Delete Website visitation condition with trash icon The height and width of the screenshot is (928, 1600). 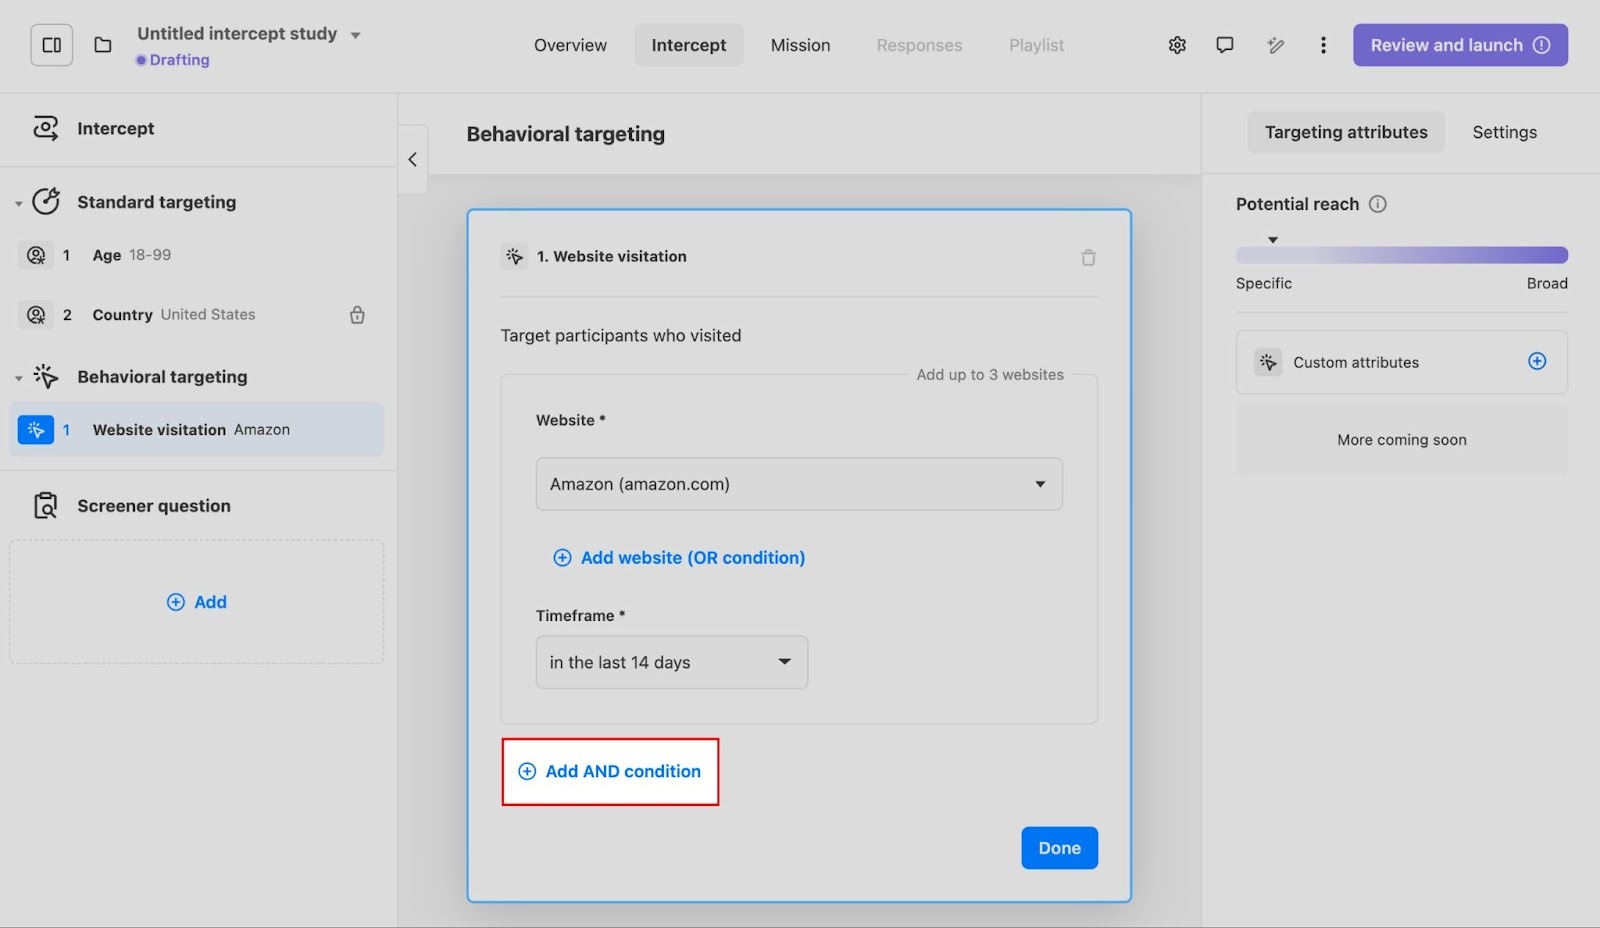pyautogui.click(x=1088, y=258)
